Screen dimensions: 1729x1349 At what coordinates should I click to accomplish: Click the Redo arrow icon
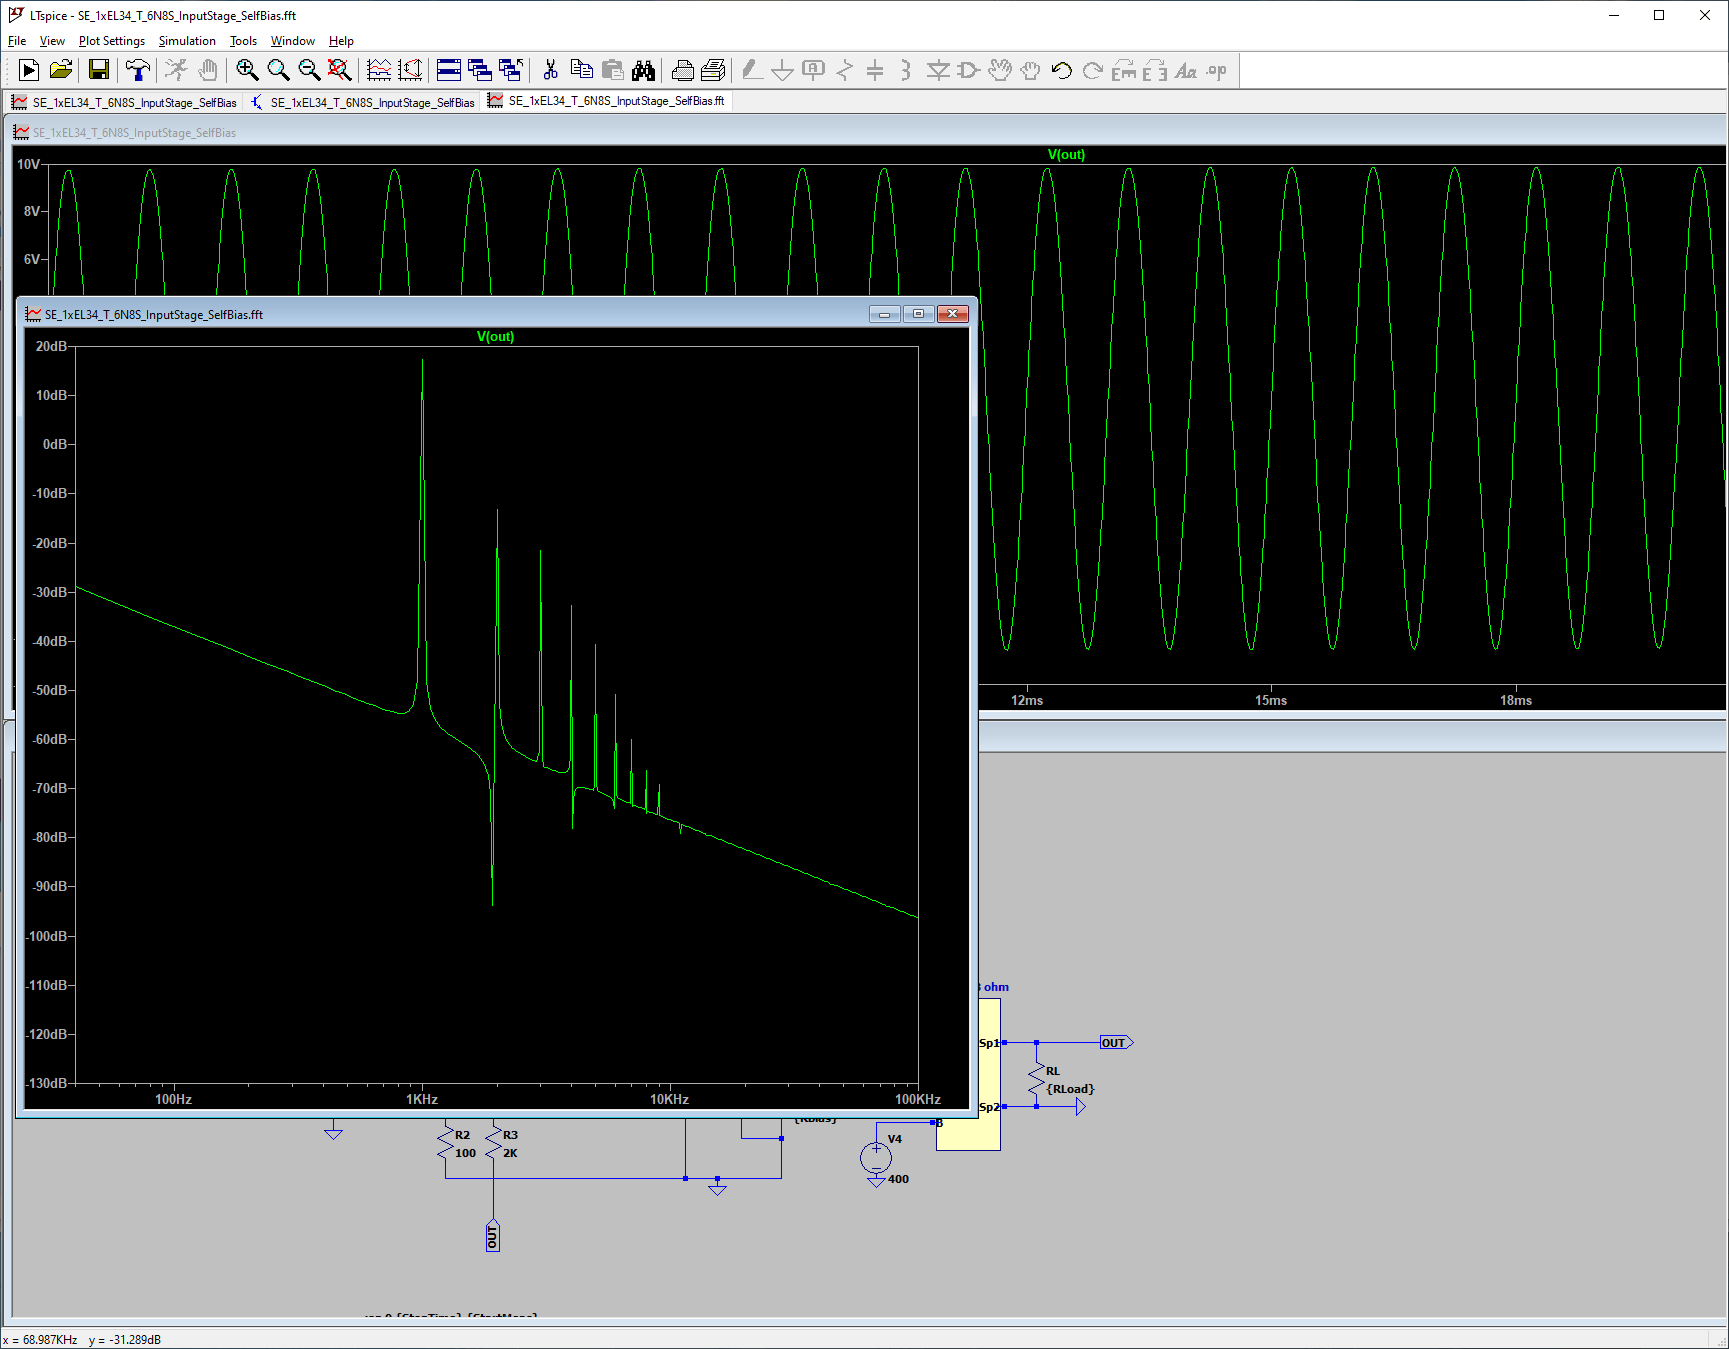(x=1093, y=70)
